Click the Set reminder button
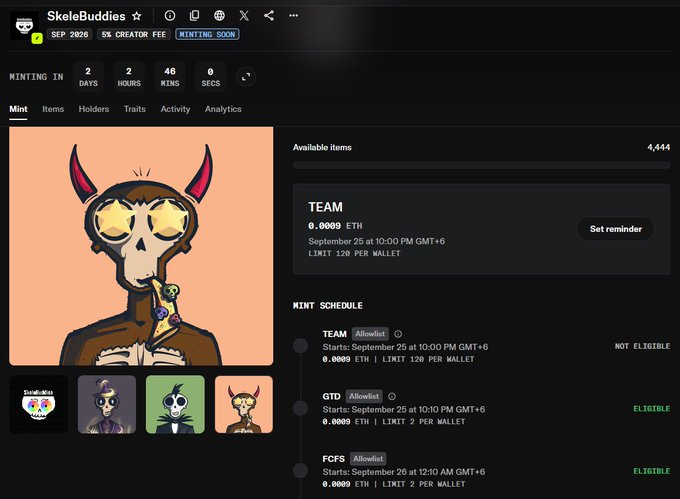 (x=615, y=229)
